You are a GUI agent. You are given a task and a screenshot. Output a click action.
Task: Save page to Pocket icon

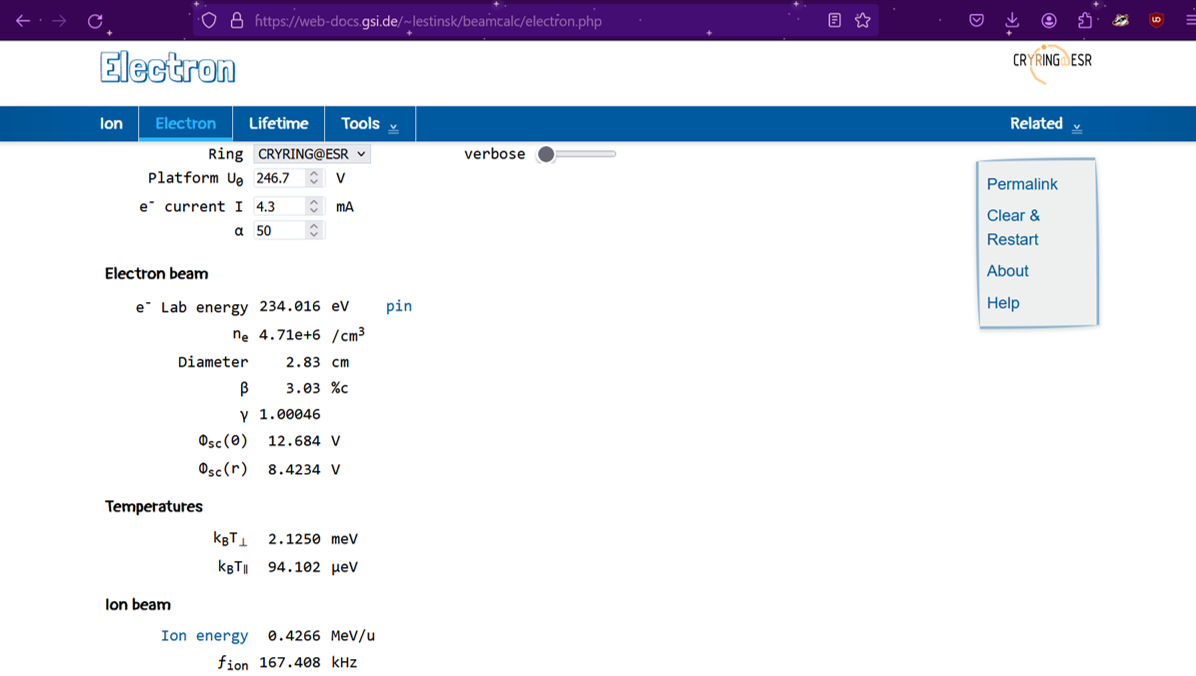[x=976, y=21]
